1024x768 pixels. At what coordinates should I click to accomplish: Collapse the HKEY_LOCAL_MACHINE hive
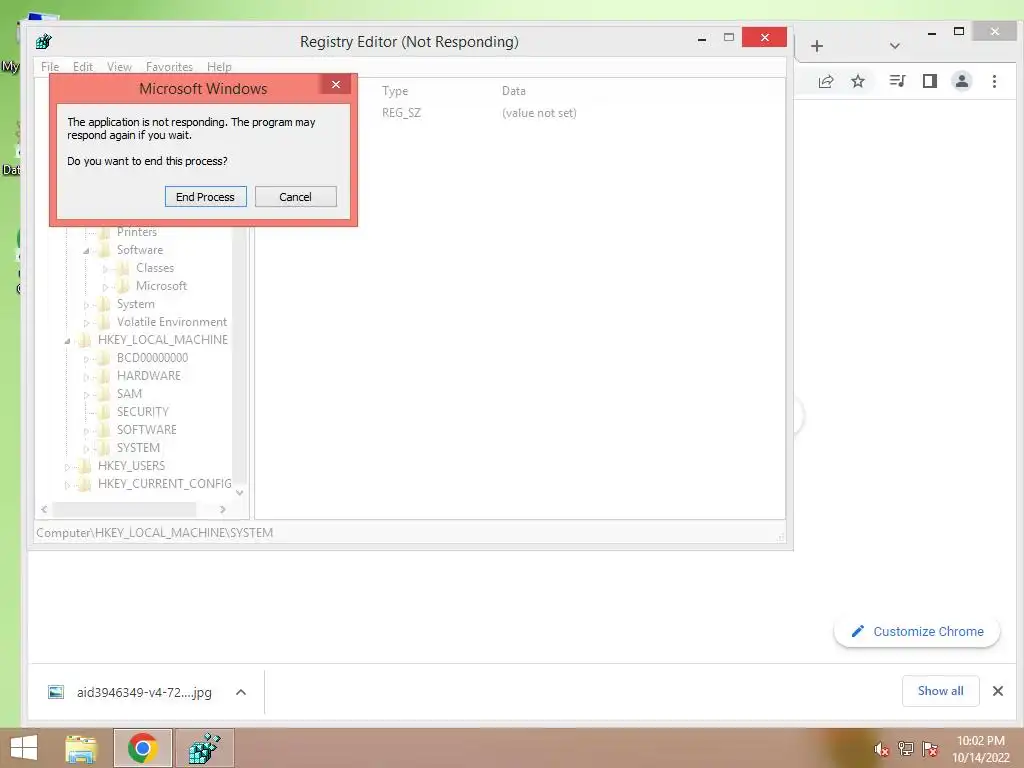(x=67, y=341)
